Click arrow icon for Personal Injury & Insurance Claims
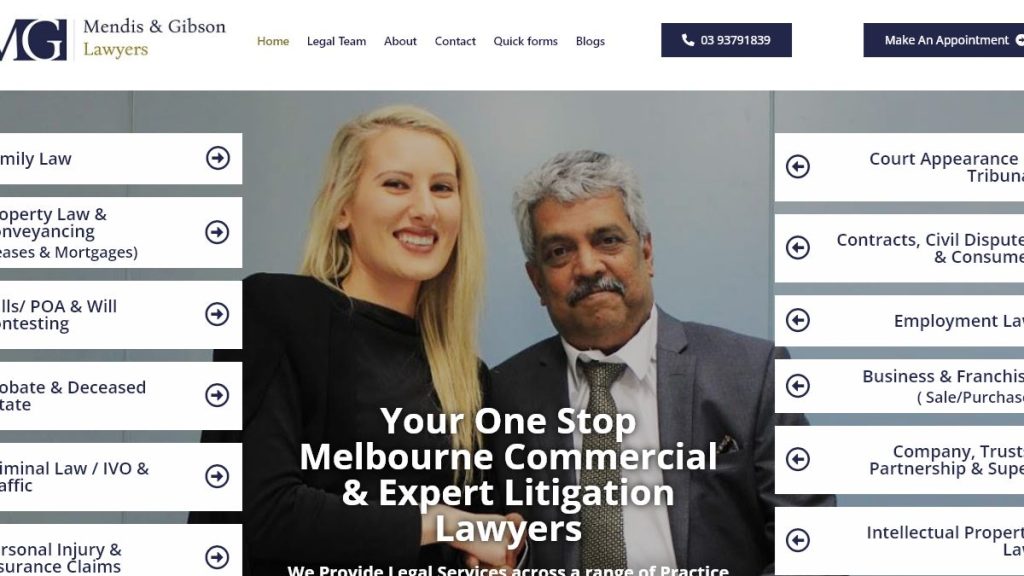This screenshot has height=576, width=1024. click(217, 557)
